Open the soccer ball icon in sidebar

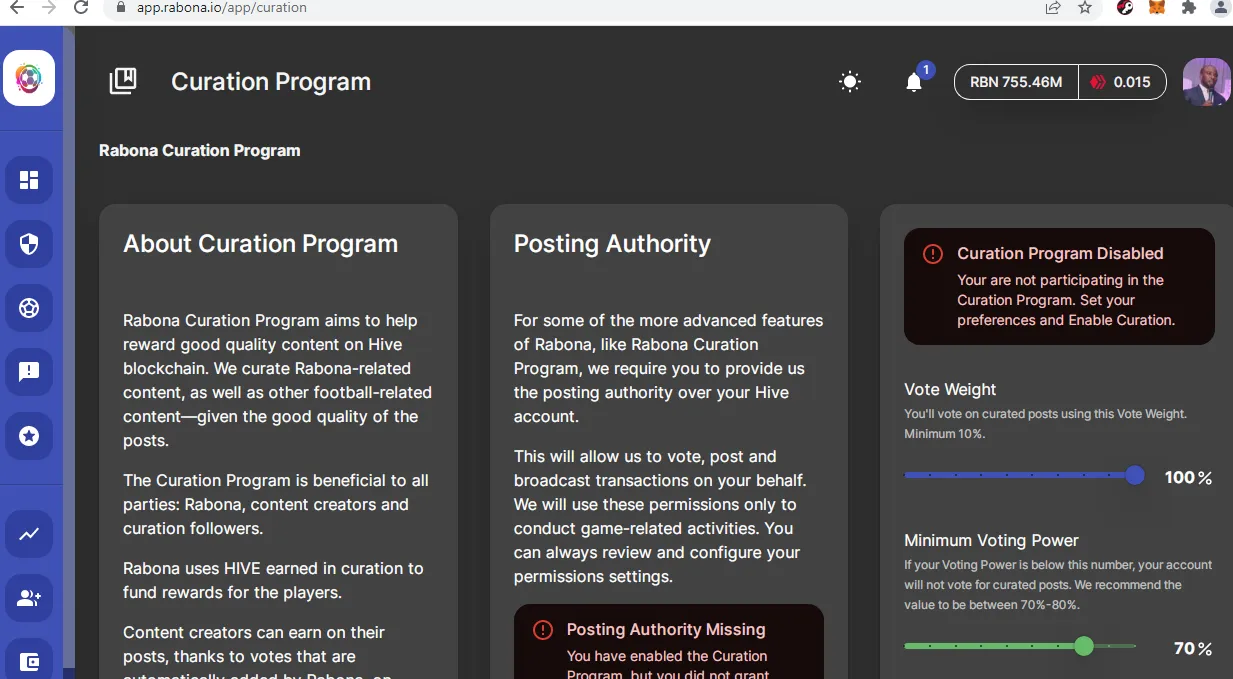[29, 308]
